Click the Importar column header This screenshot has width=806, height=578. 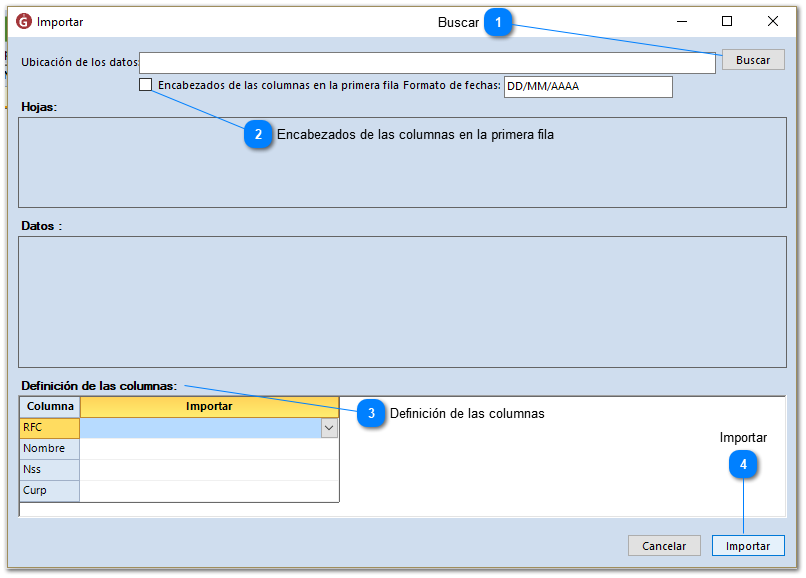pyautogui.click(x=208, y=407)
